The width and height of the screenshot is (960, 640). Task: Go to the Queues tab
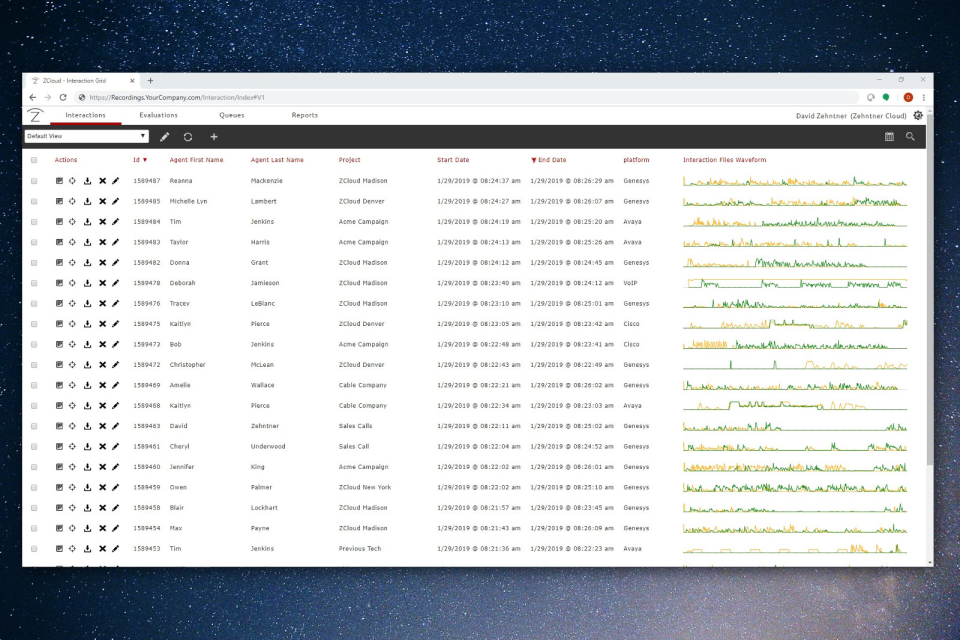coord(231,115)
